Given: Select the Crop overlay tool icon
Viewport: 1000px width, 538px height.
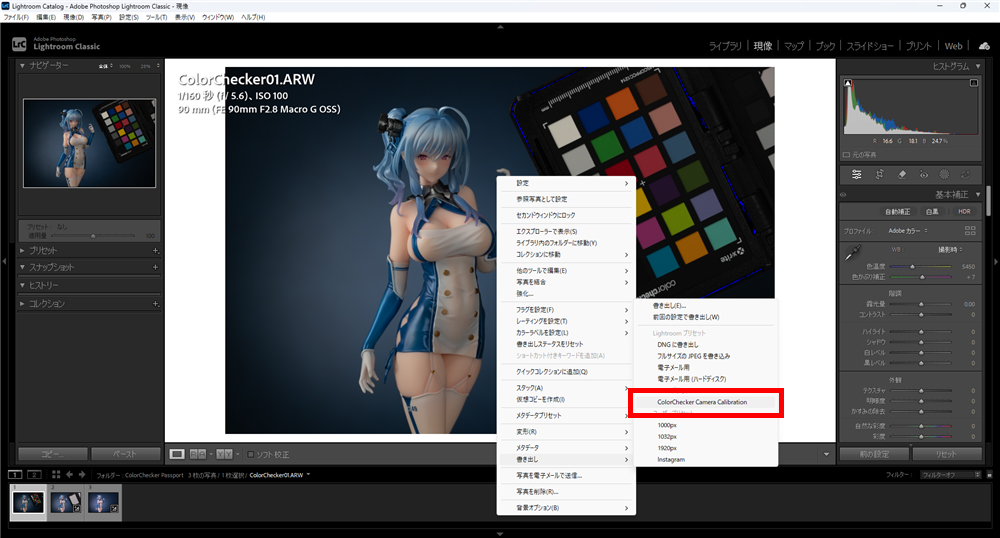Looking at the screenshot, I should point(879,175).
